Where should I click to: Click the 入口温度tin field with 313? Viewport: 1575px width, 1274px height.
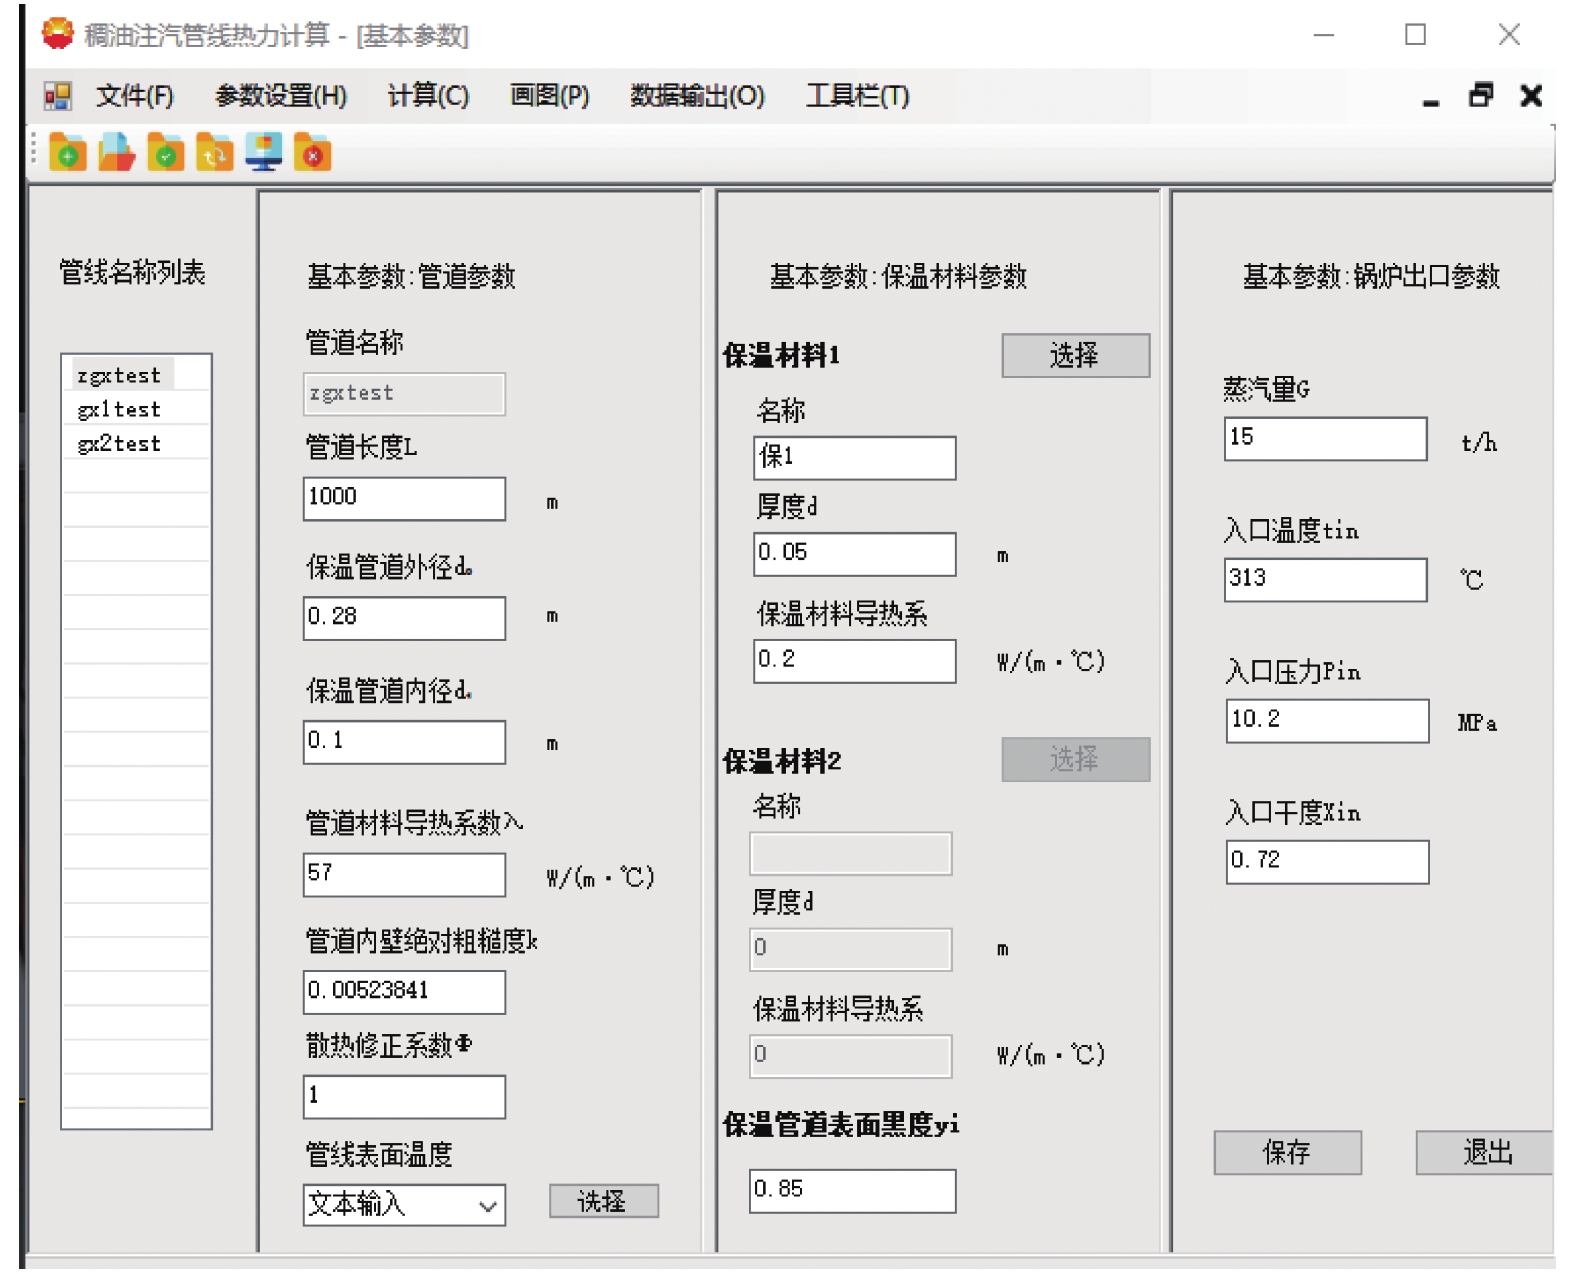(x=1326, y=580)
